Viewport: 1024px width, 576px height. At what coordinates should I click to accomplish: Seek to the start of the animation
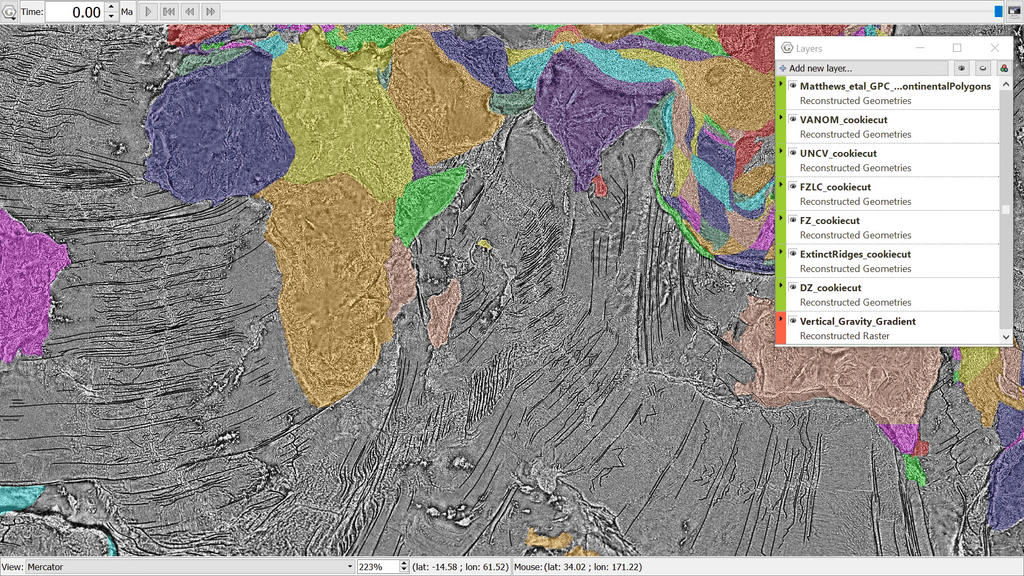pyautogui.click(x=170, y=11)
